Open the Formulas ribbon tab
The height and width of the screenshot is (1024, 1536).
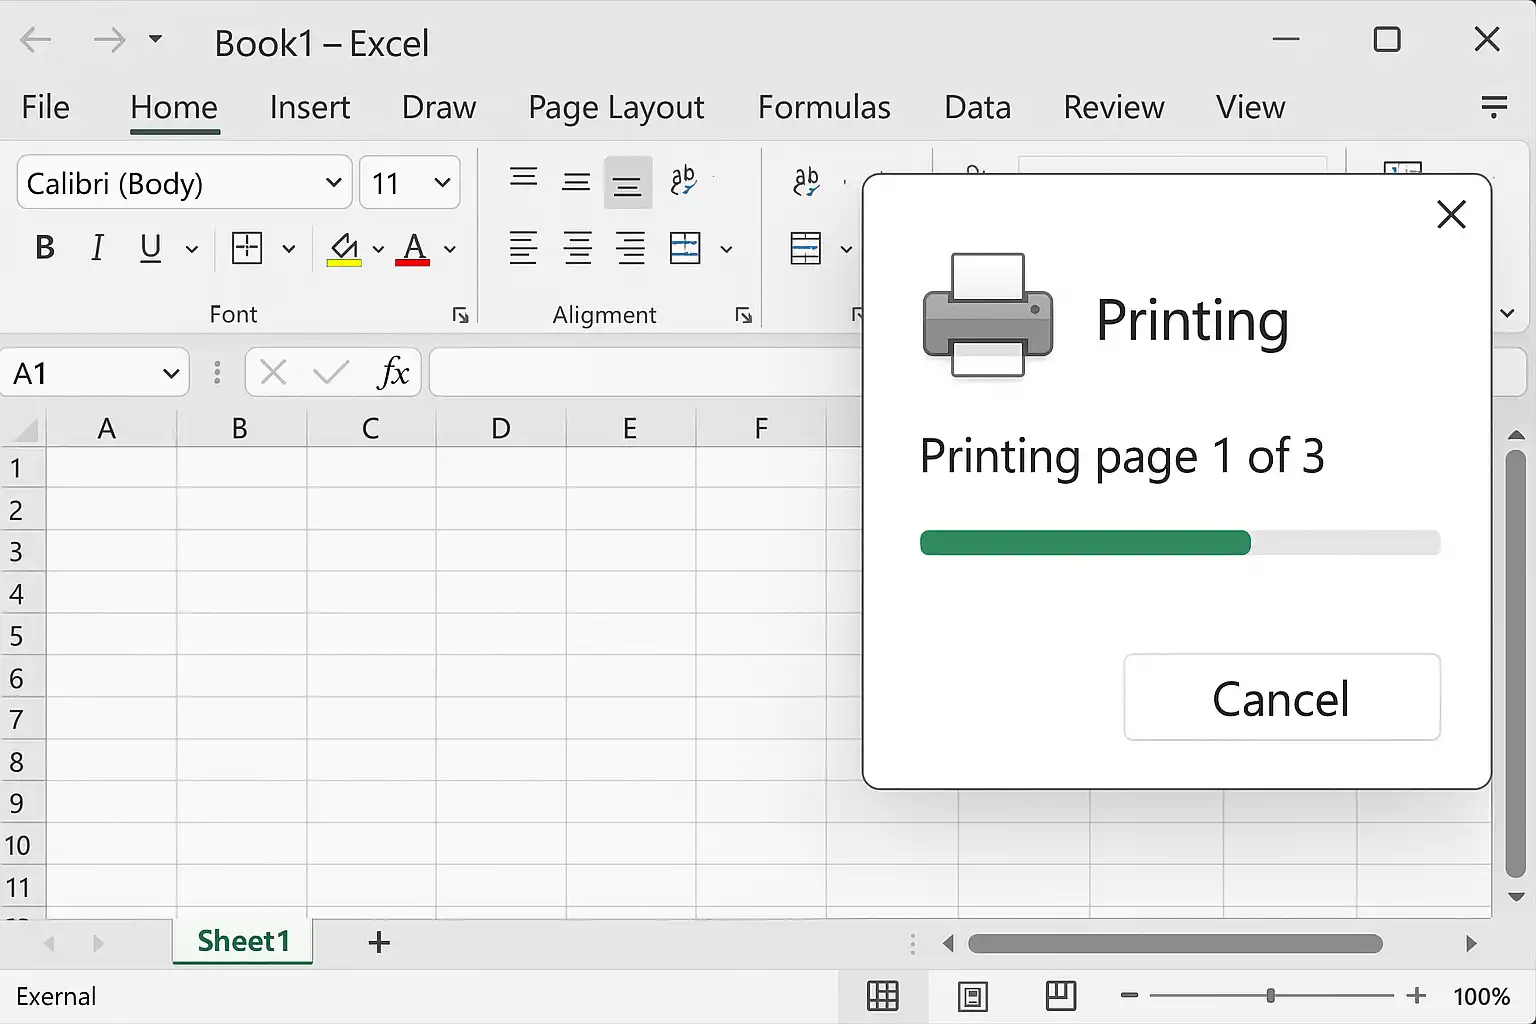point(824,107)
